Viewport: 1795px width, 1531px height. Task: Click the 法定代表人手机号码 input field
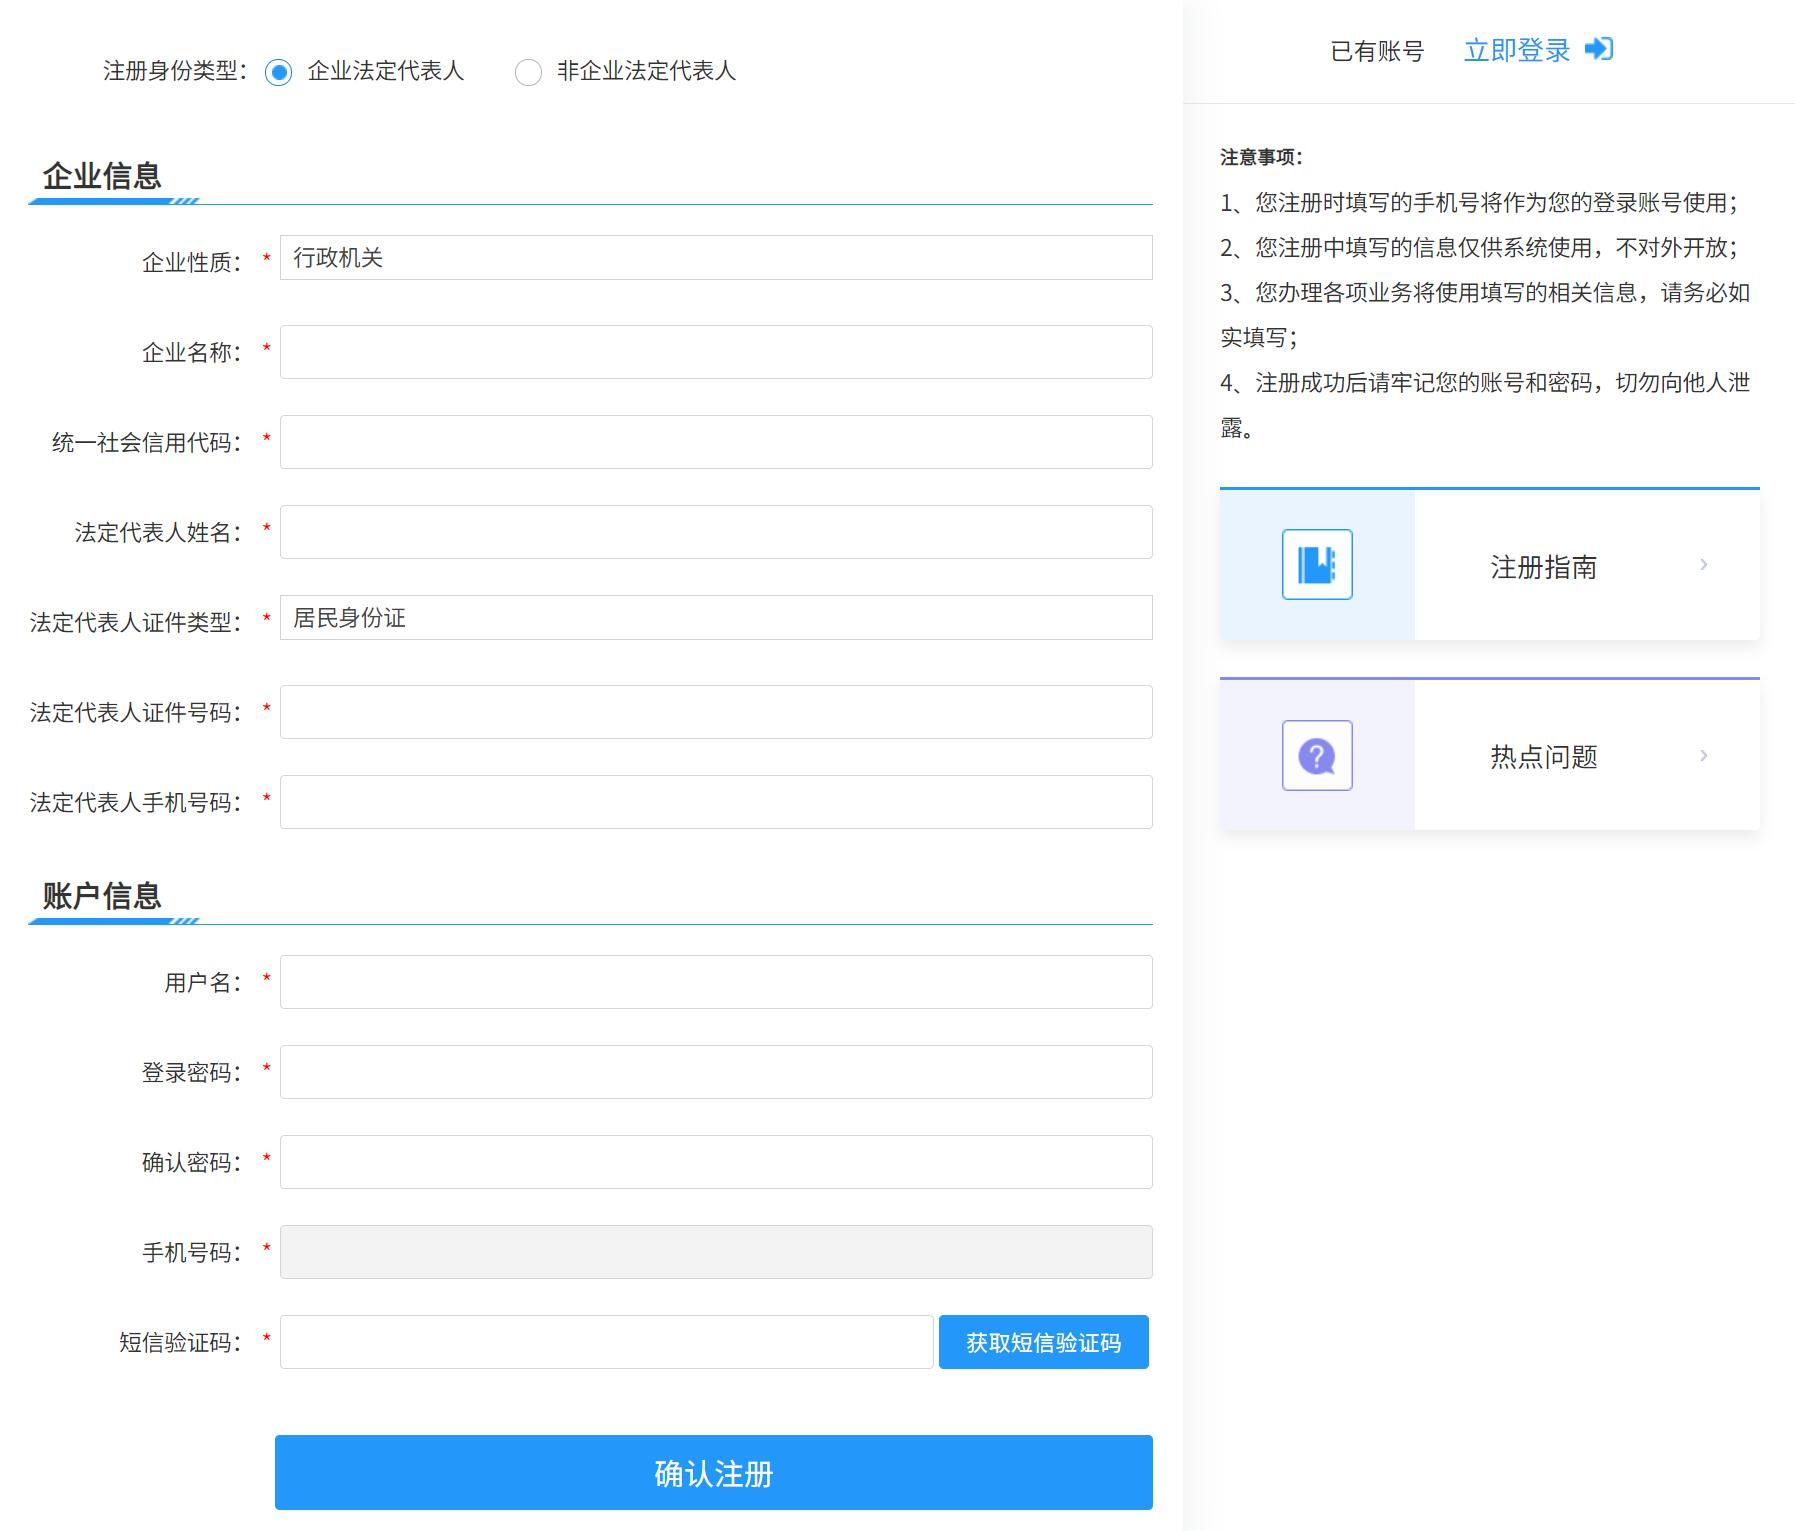(716, 802)
